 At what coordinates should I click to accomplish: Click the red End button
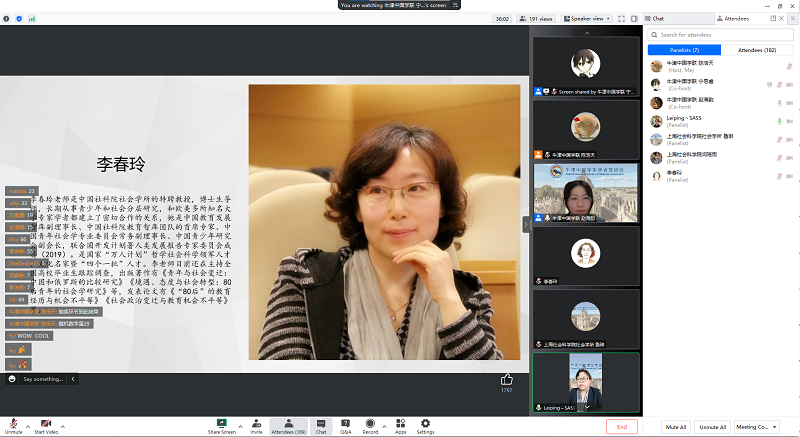[x=621, y=426]
